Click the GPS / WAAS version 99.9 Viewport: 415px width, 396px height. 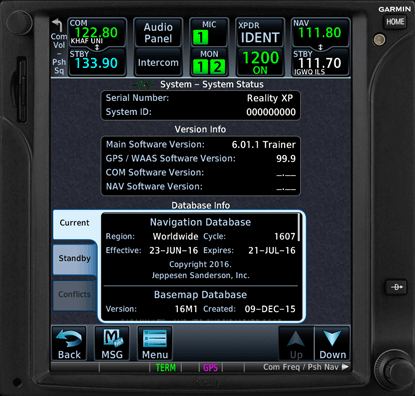[x=286, y=159]
